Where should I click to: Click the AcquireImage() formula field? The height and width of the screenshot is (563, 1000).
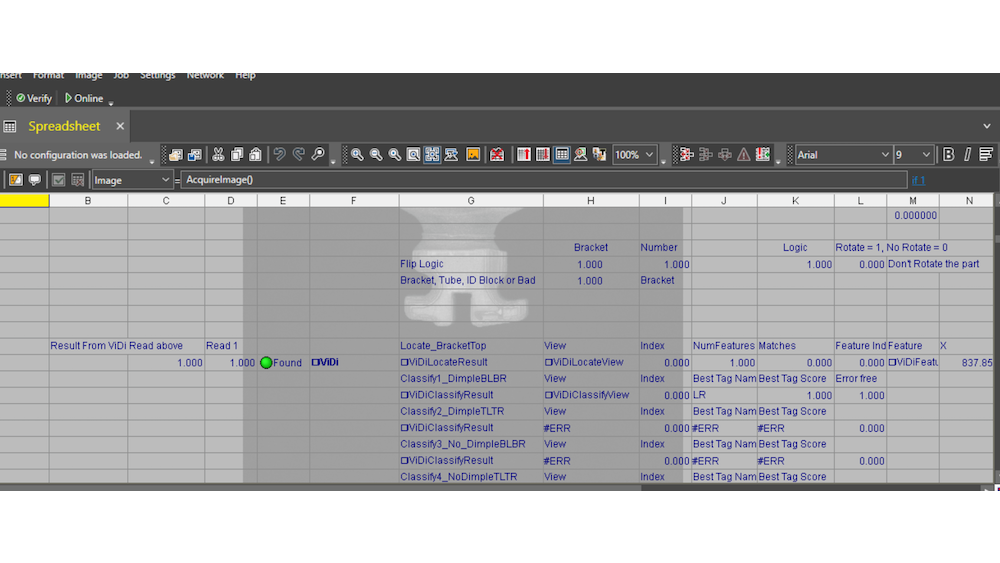[544, 180]
